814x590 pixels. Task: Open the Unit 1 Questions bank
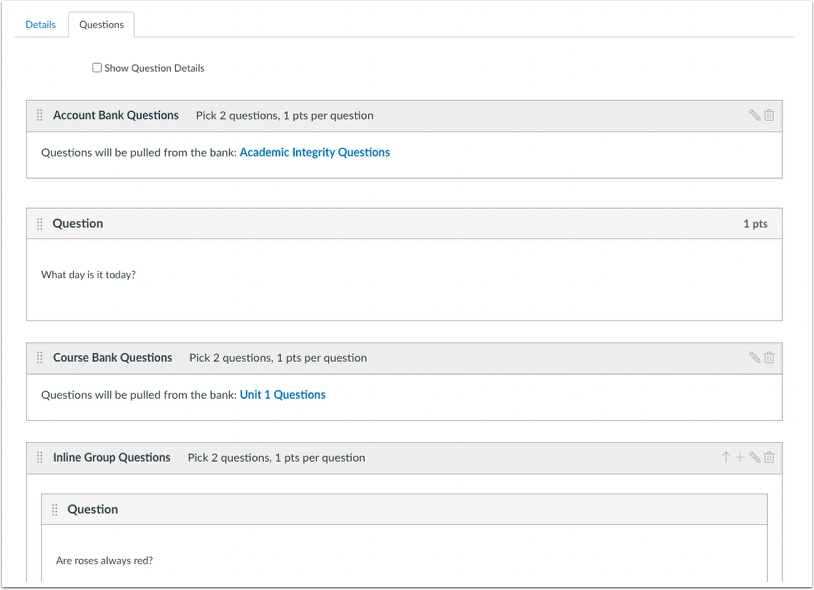coord(282,394)
